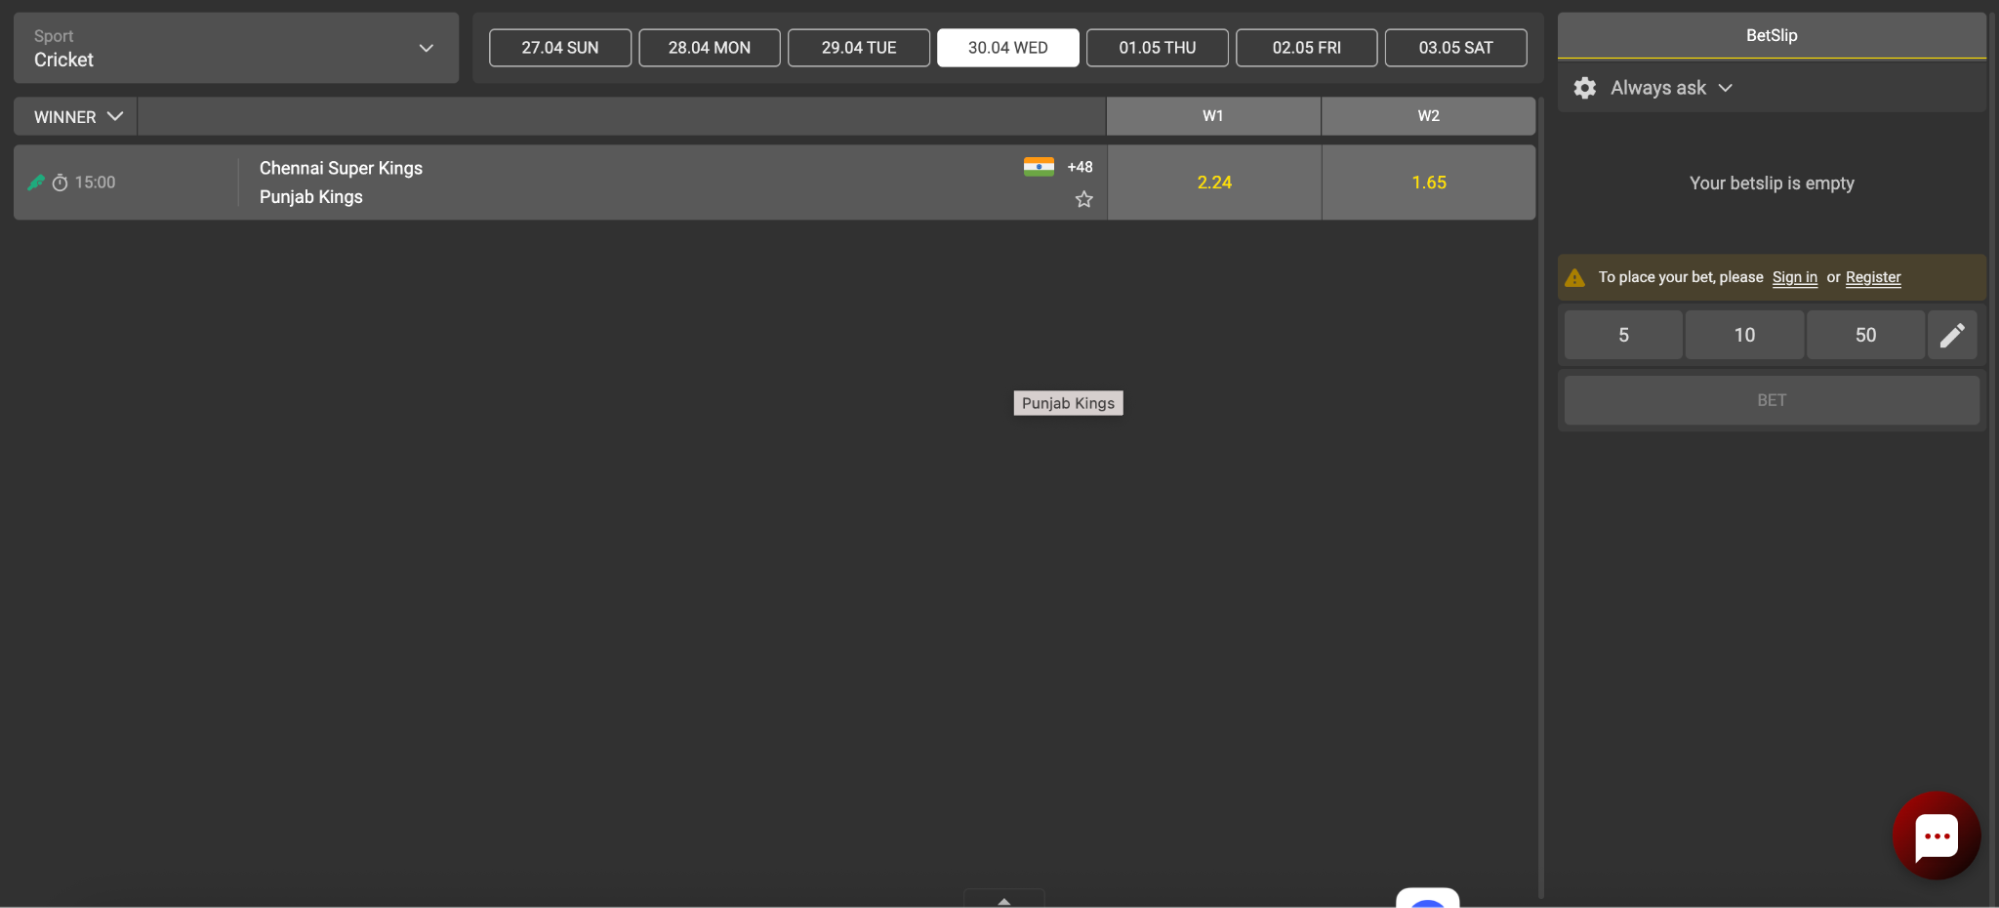
Task: Pick W2 odds 1.65 for Punjab Kings
Action: click(1428, 183)
